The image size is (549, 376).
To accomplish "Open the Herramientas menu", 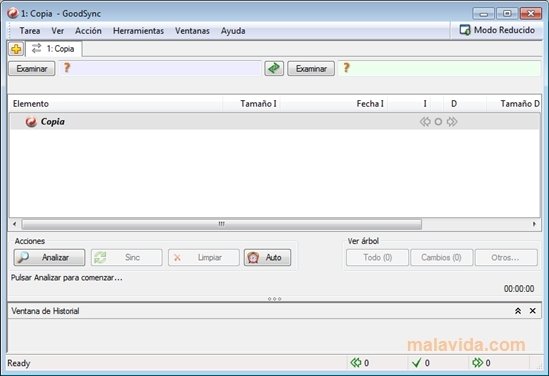I will tap(138, 31).
